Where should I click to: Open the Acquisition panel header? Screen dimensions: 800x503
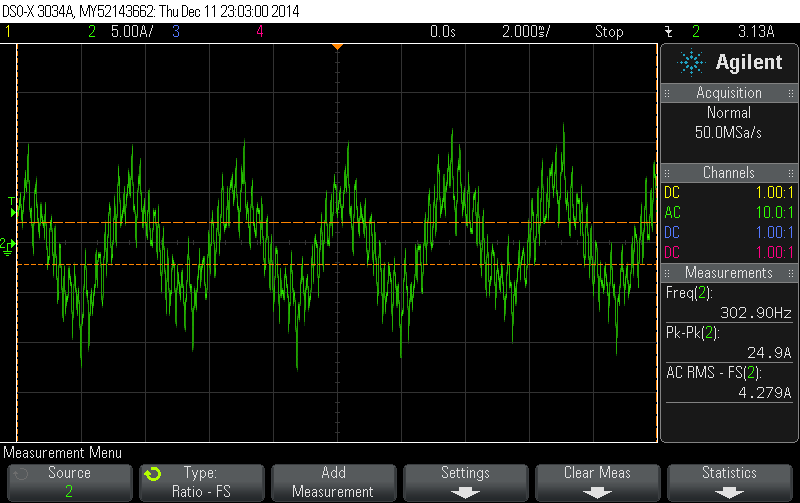pyautogui.click(x=729, y=93)
